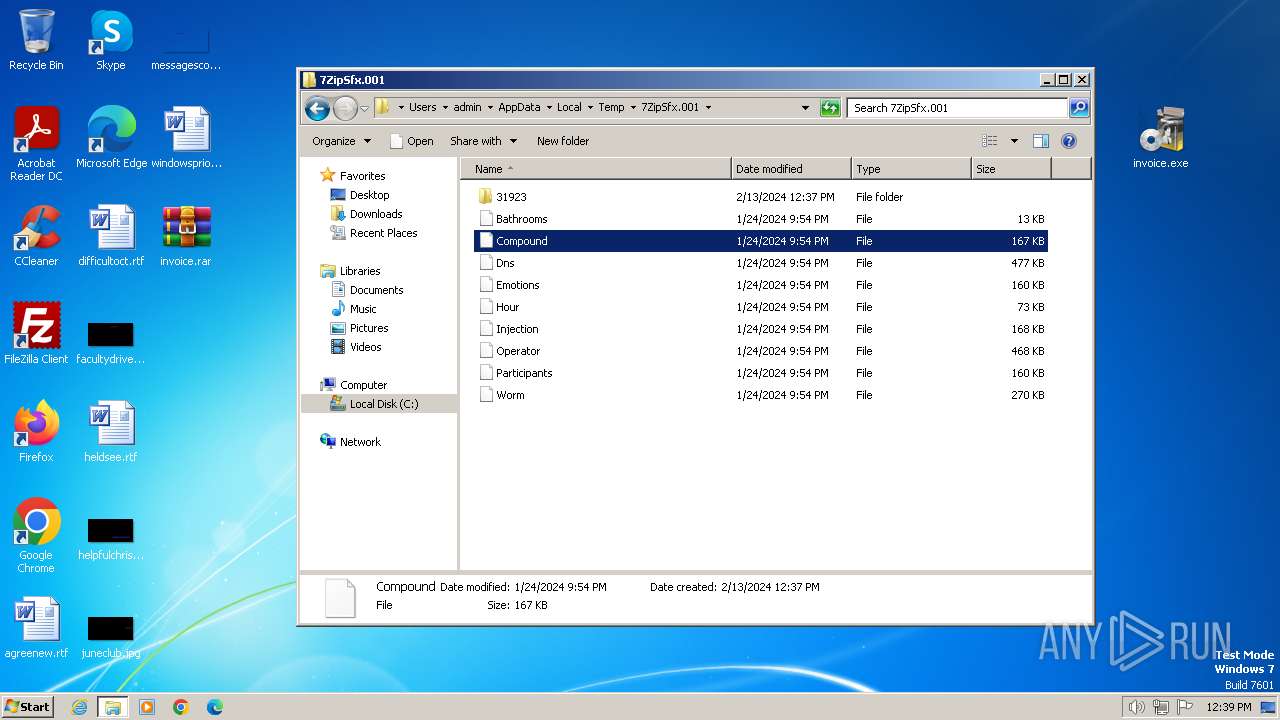This screenshot has height=720, width=1280.
Task: Click the Open toolbar button
Action: pos(411,141)
